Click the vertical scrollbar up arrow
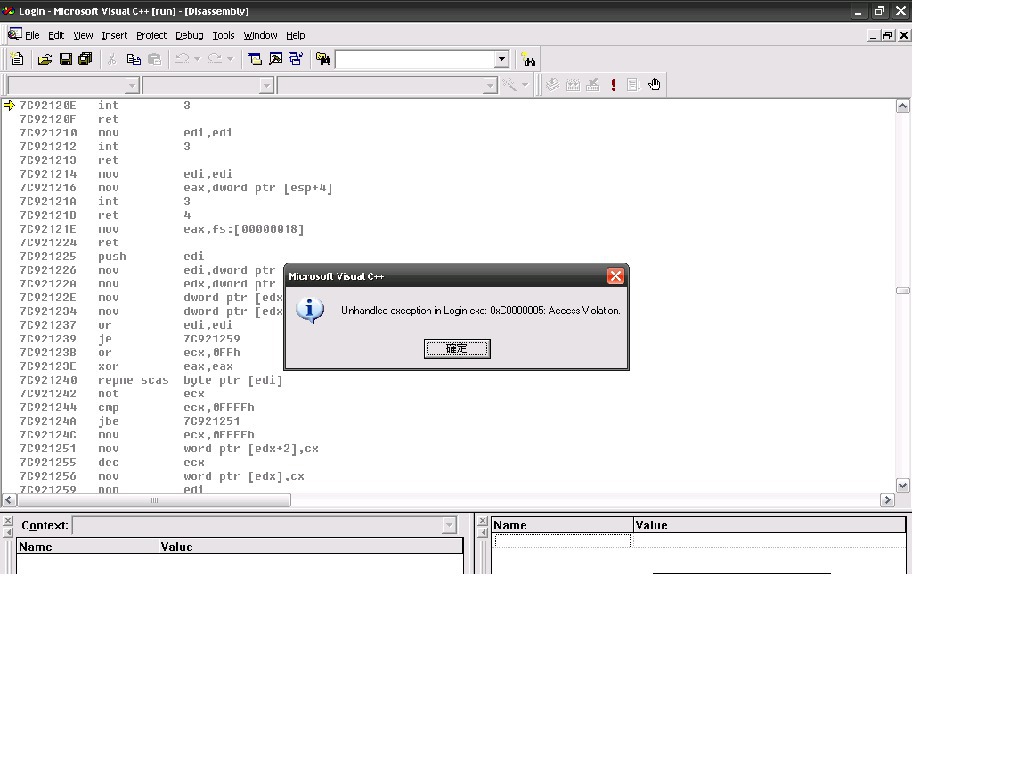Viewport: 1024px width, 768px height. tap(903, 106)
